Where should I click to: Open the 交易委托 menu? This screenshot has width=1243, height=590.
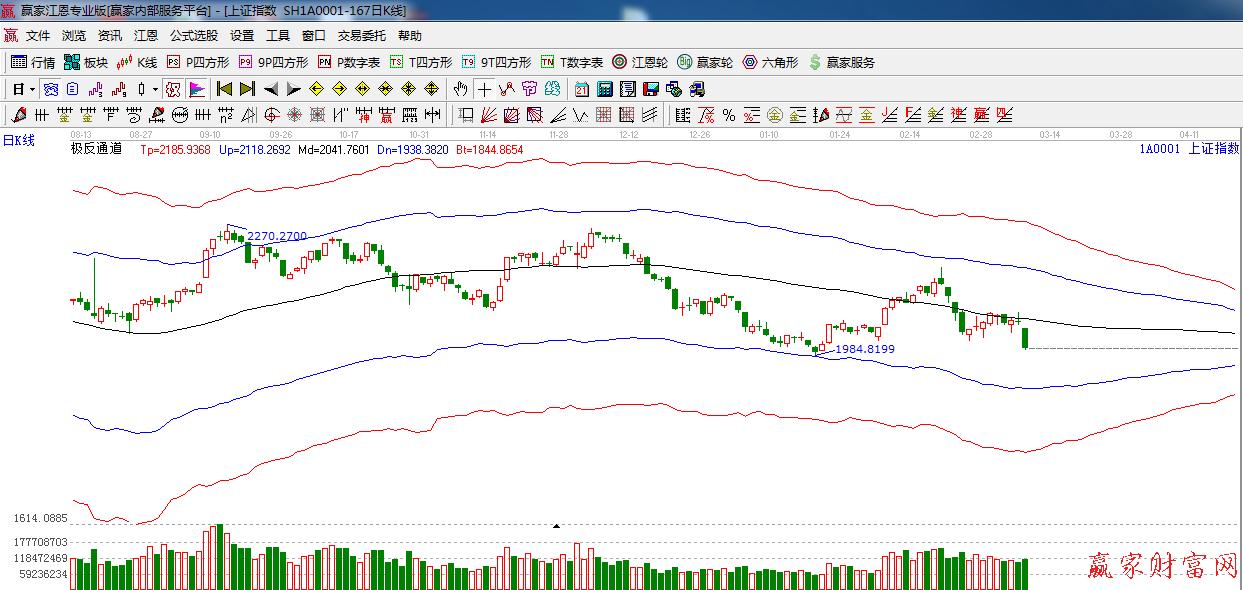point(361,36)
